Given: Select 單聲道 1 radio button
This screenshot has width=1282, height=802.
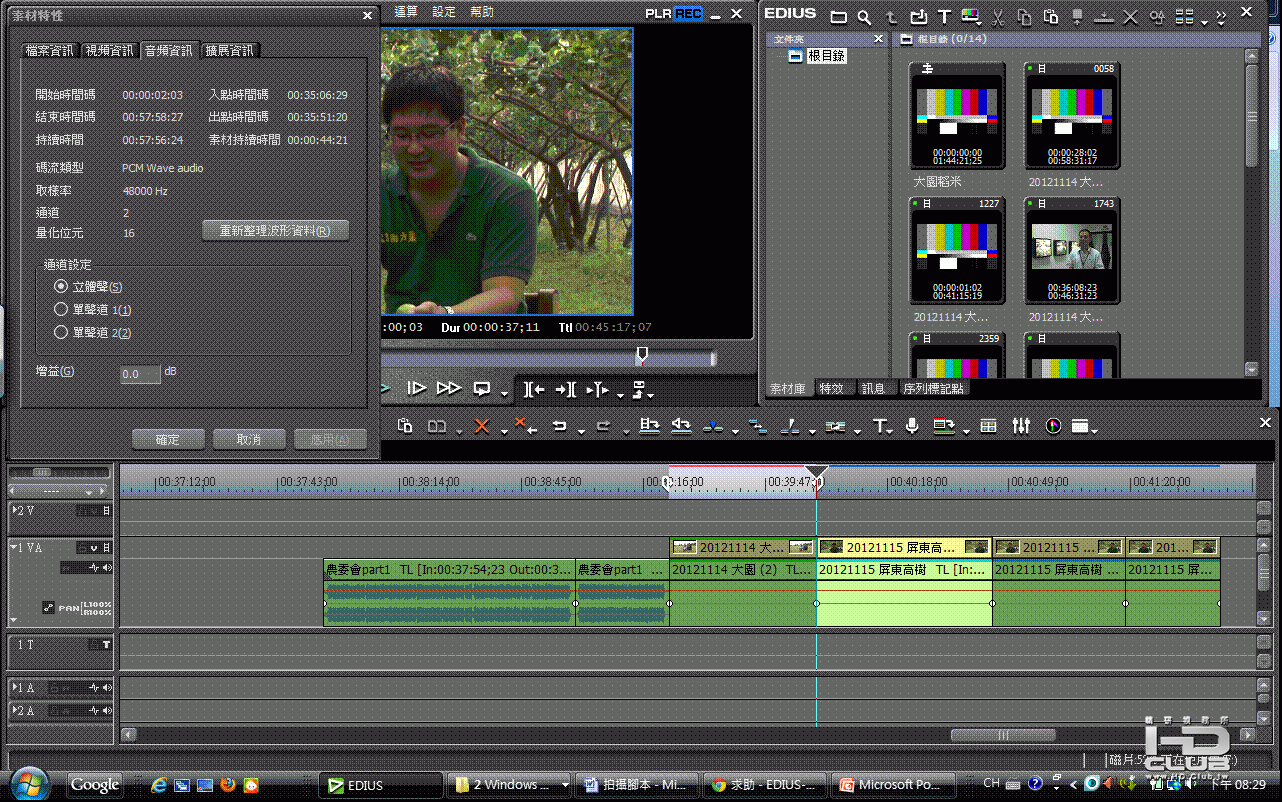Looking at the screenshot, I should pyautogui.click(x=62, y=309).
